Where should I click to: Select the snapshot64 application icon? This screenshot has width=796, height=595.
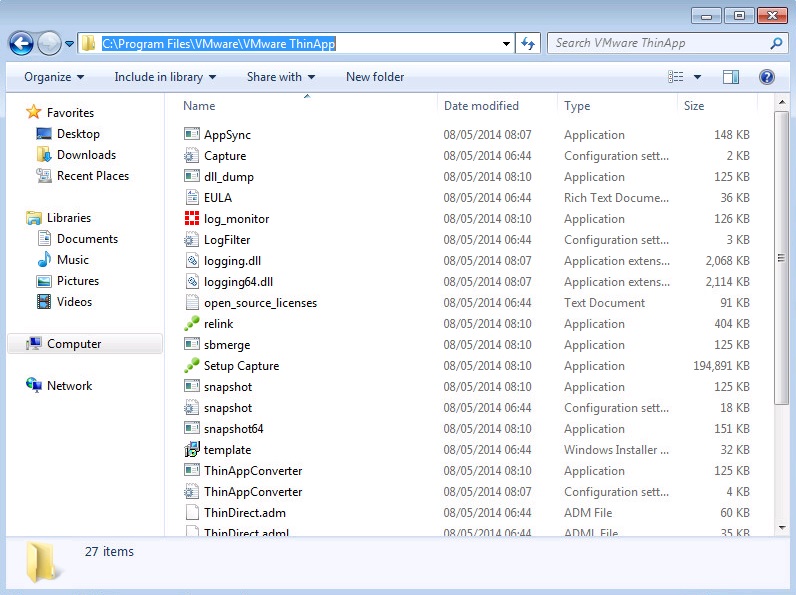[191, 428]
